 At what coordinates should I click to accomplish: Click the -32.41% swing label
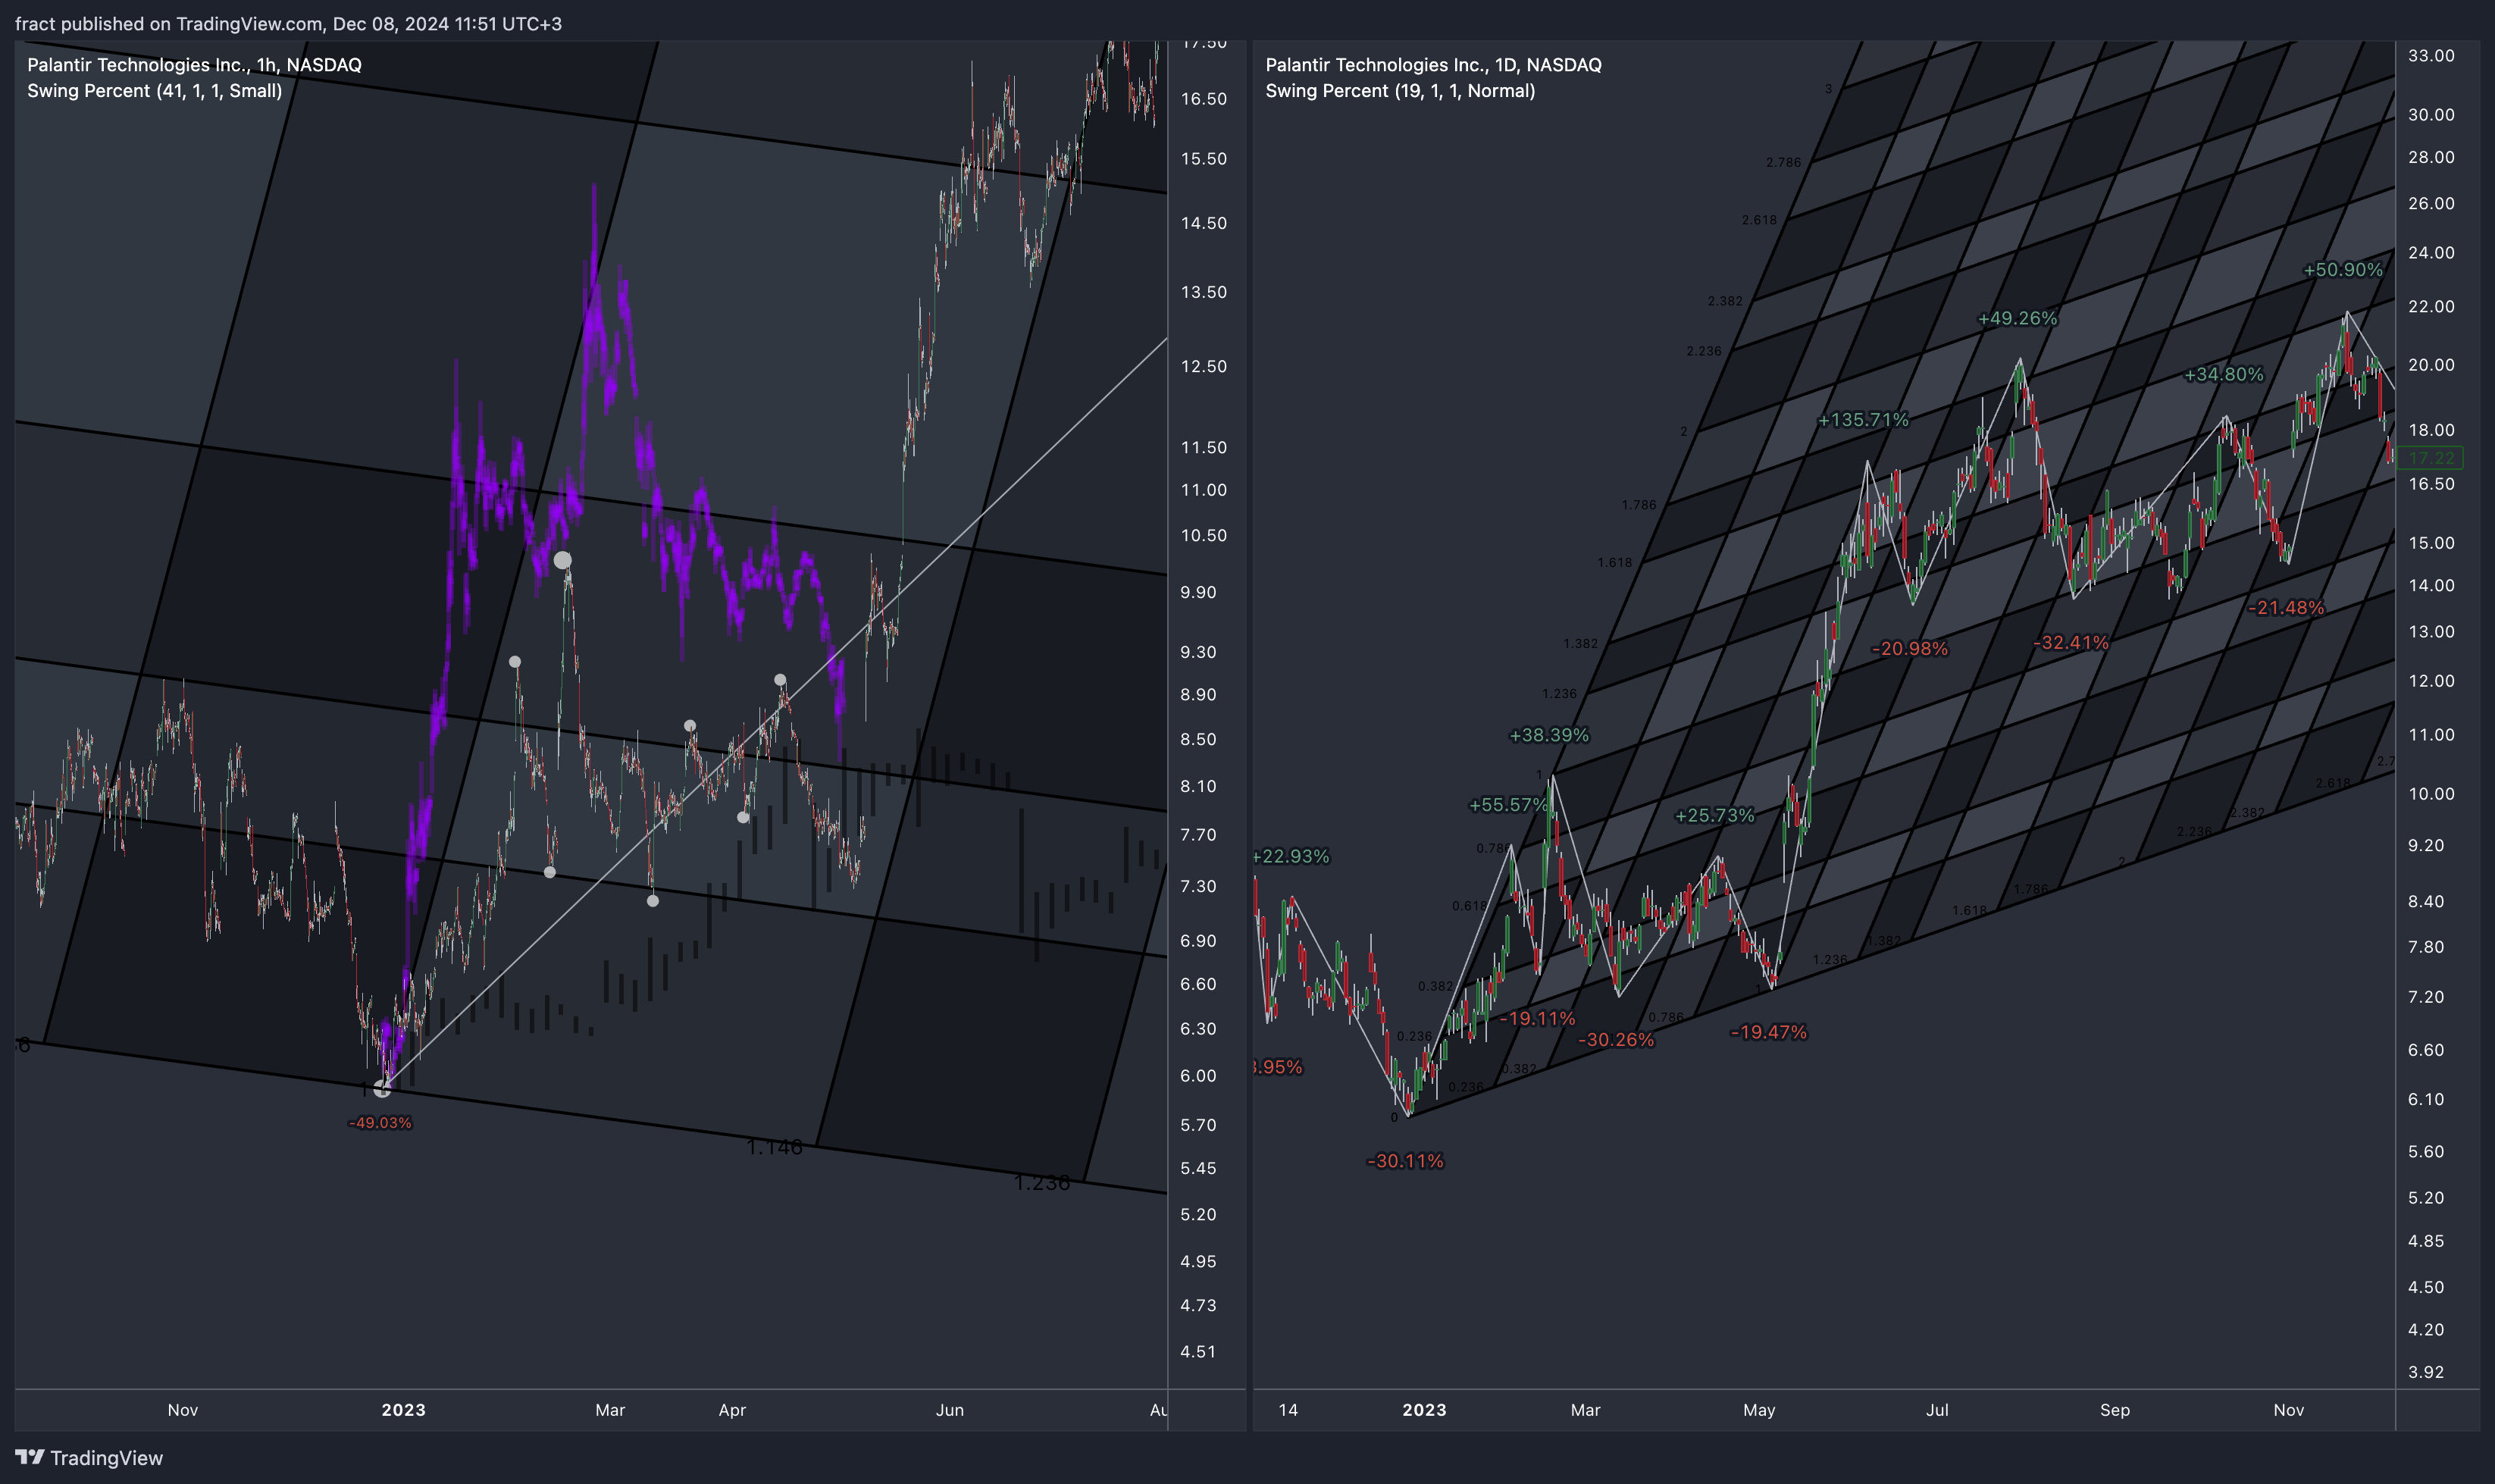pos(2071,643)
